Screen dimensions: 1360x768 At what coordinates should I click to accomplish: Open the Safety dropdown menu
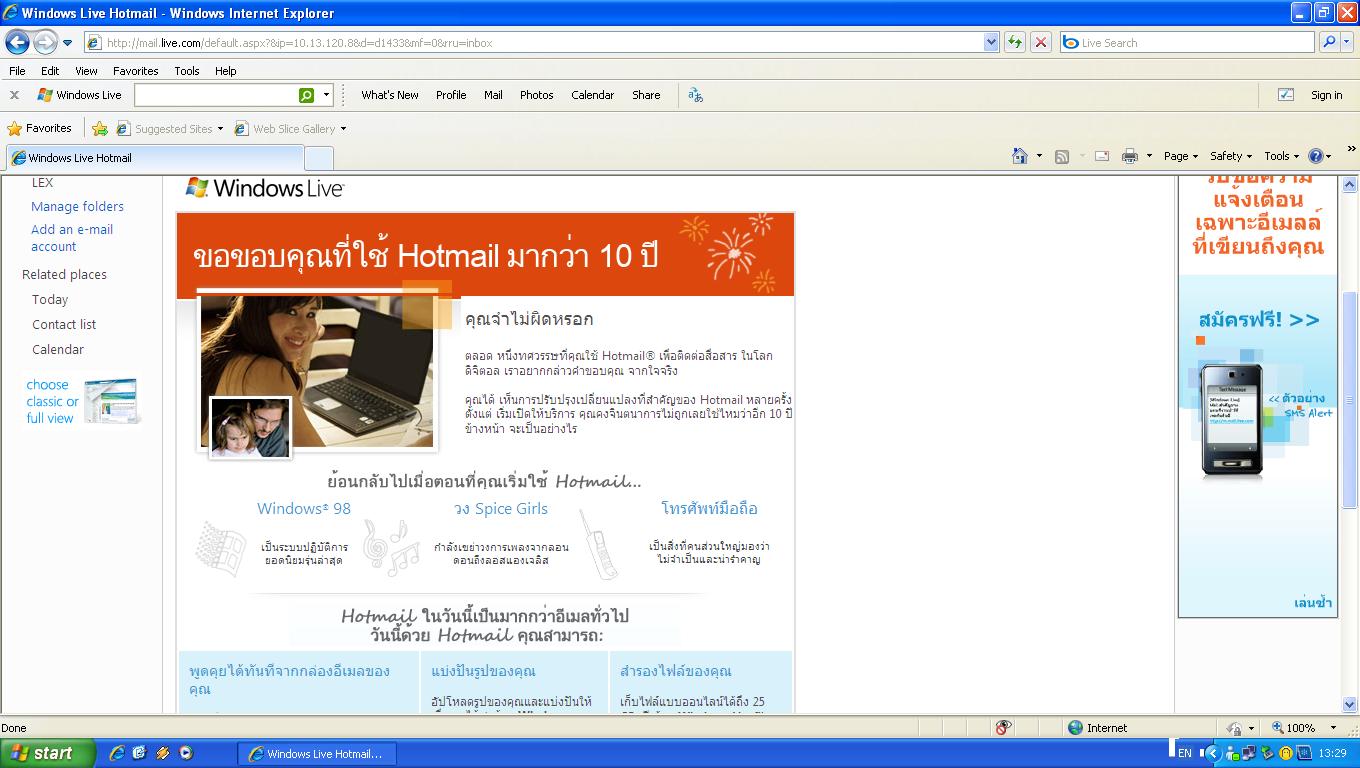[1231, 156]
